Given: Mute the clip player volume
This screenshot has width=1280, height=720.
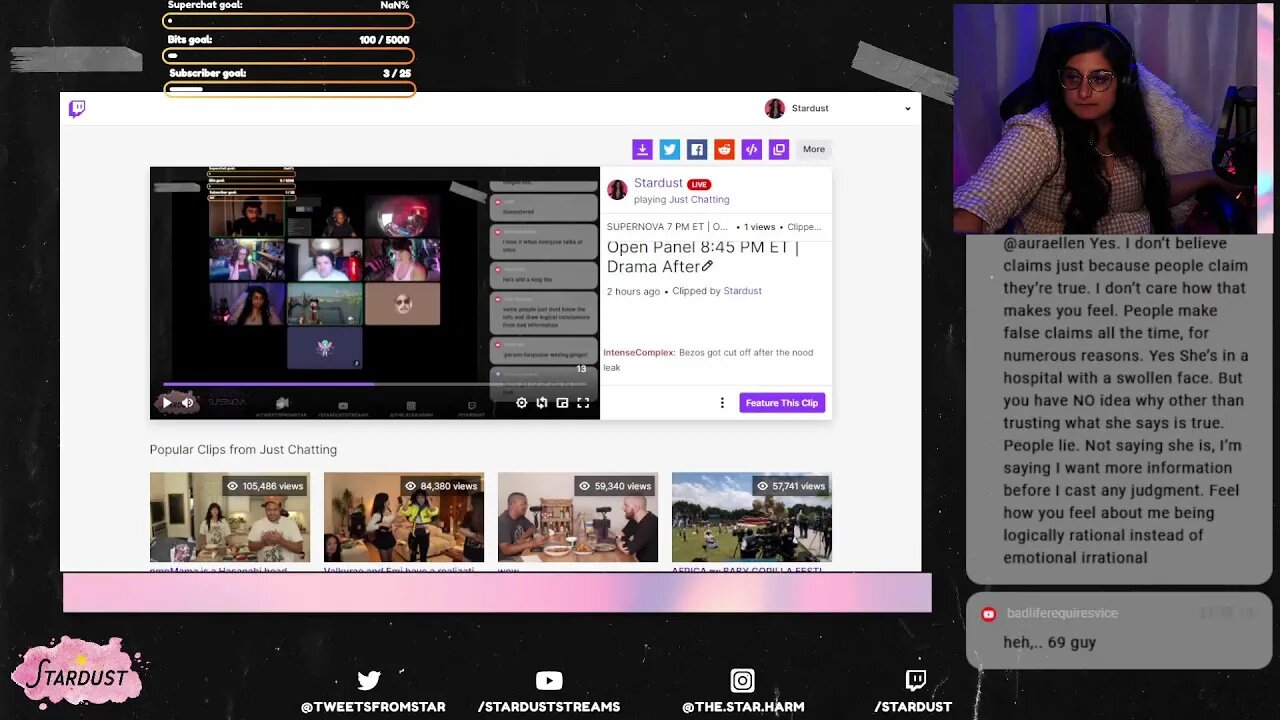Looking at the screenshot, I should click(x=187, y=403).
